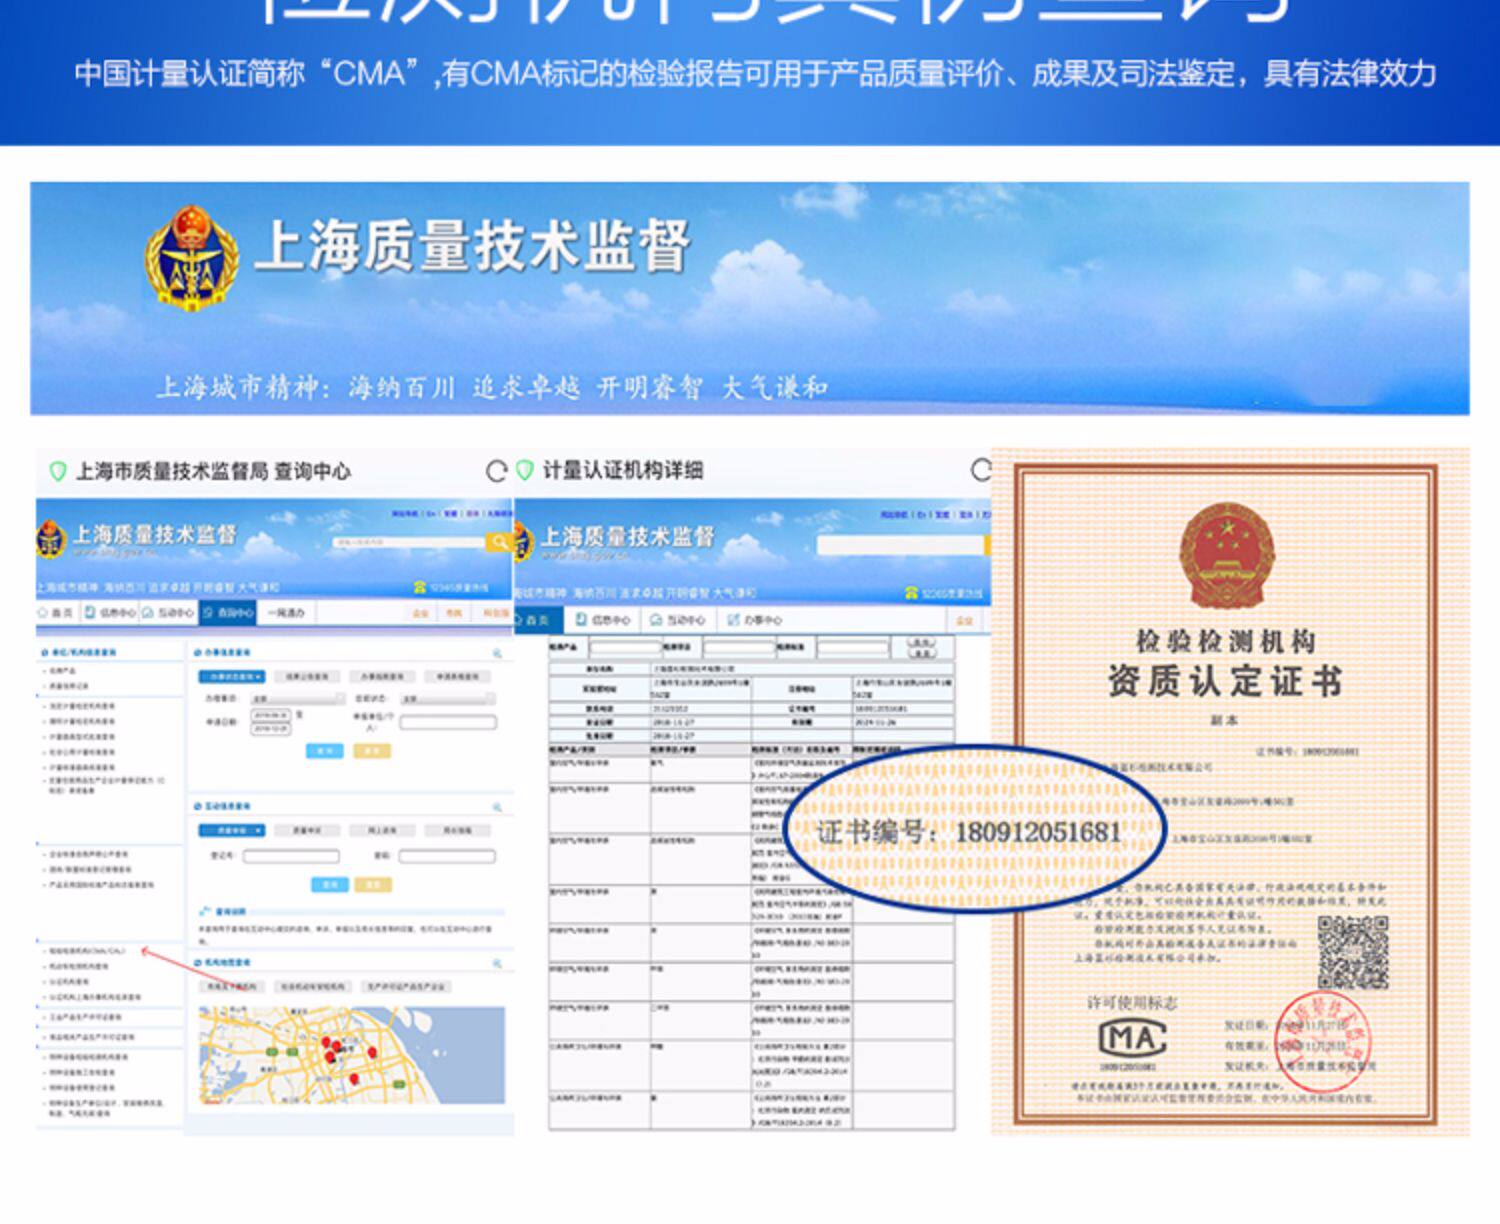Viewport: 1500px width, 1224px height.
Task: Open the 首页 tab on the 计量认证机构详细 page
Action: click(538, 620)
